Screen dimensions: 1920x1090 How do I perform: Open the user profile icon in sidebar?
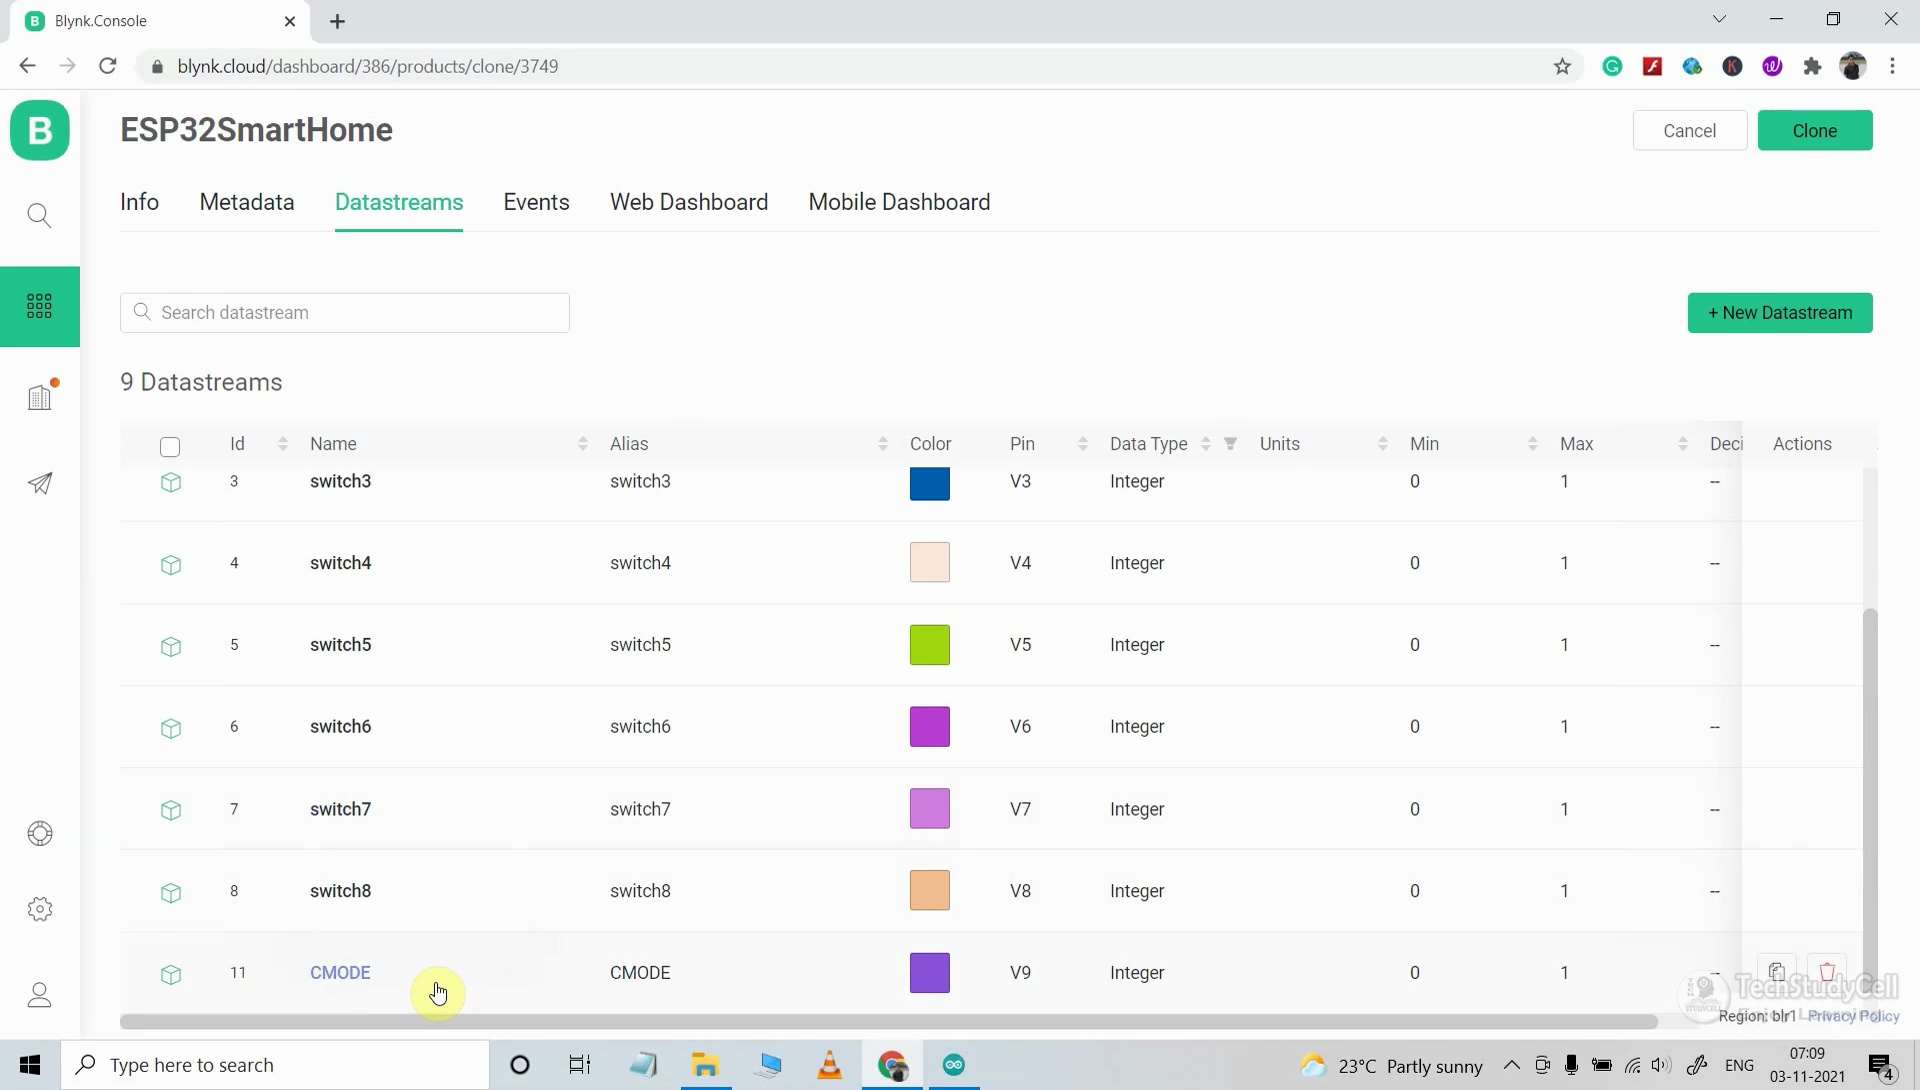click(39, 995)
